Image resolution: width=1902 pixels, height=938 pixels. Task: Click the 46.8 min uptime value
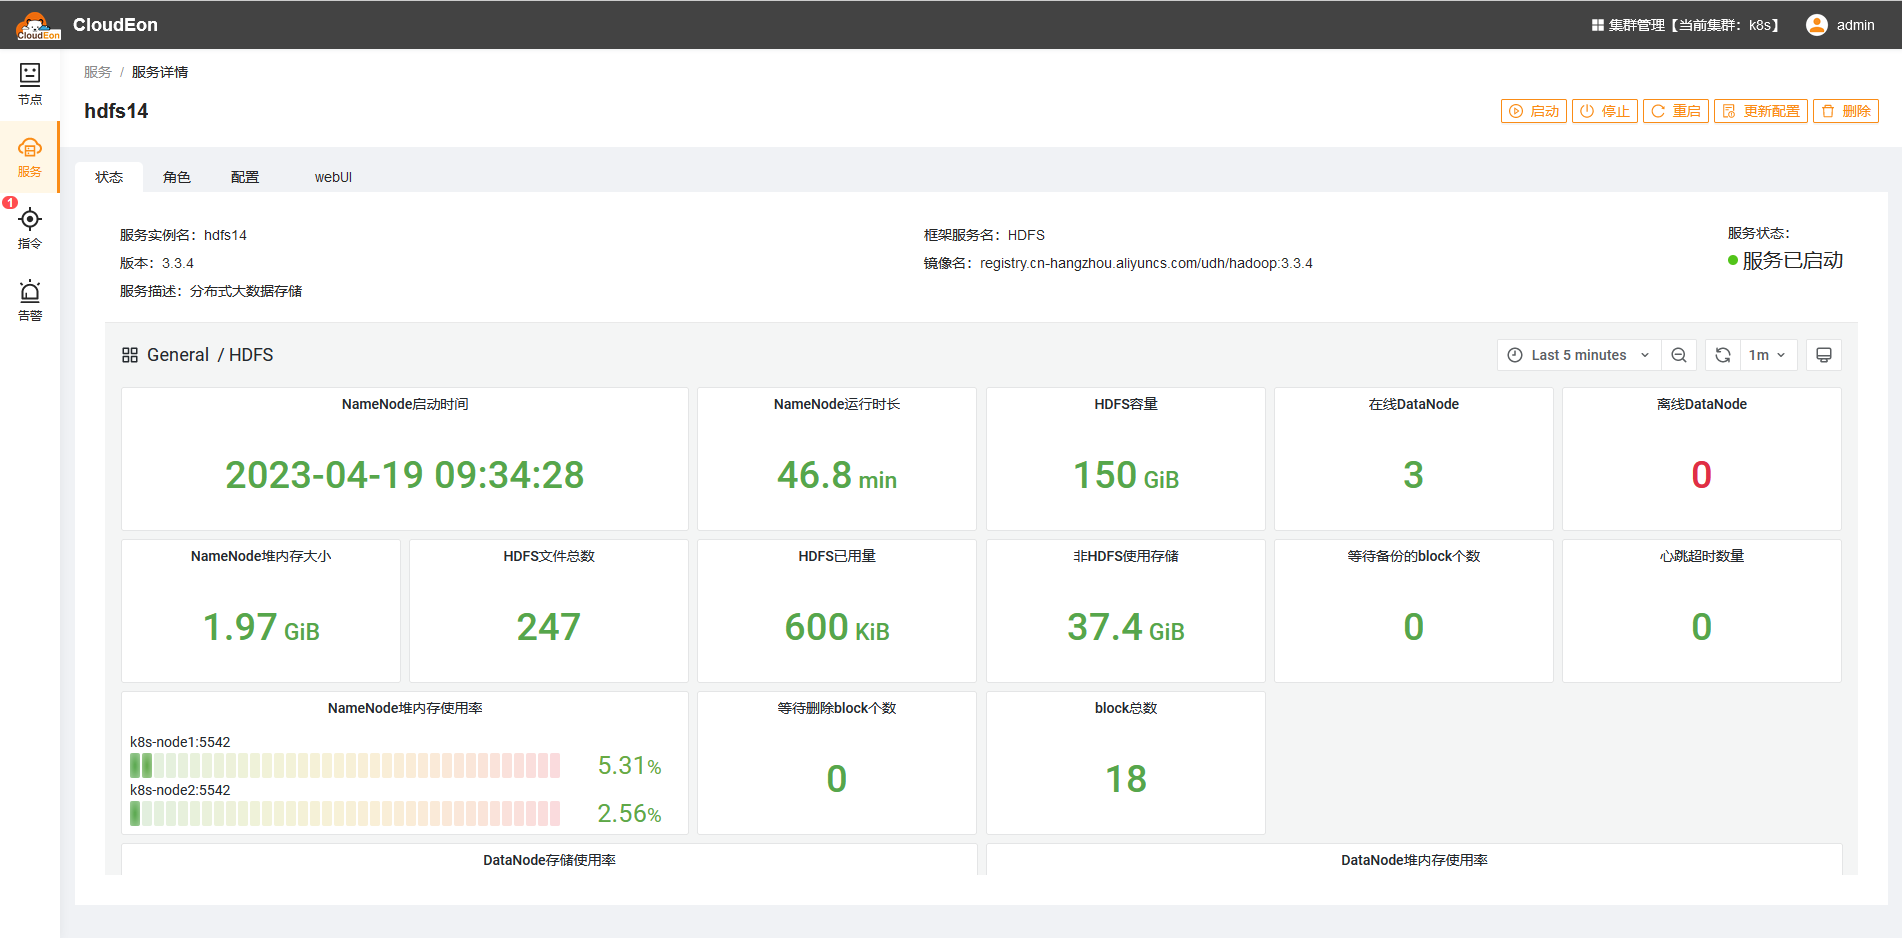click(x=837, y=475)
